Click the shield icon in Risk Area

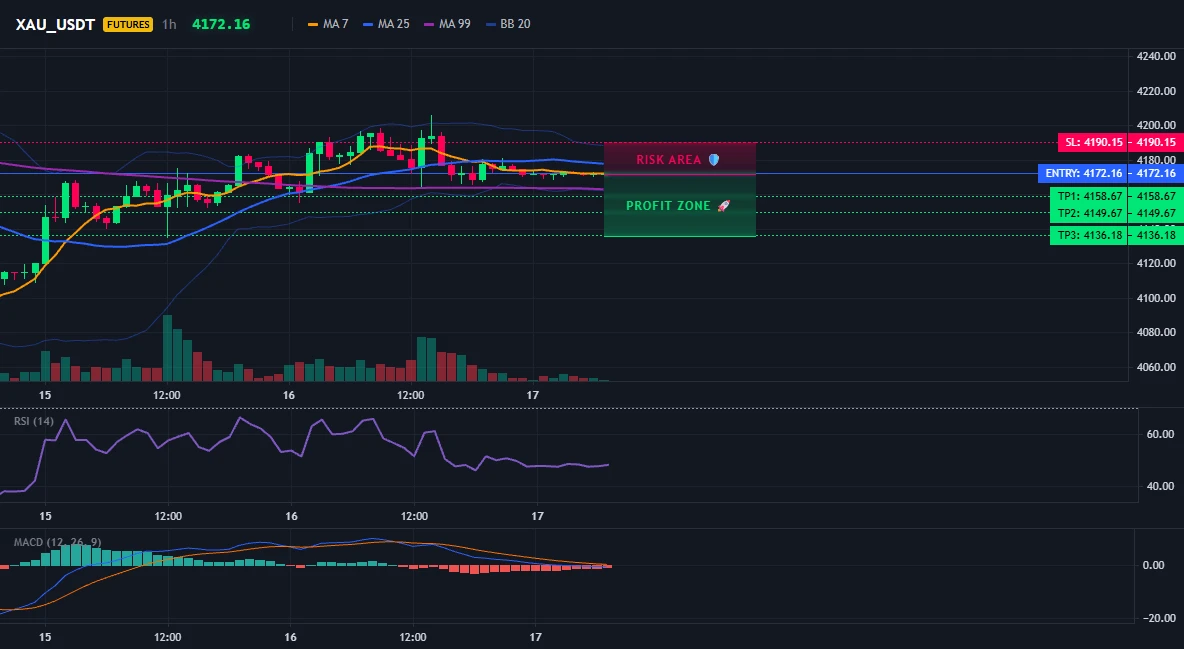tap(714, 159)
